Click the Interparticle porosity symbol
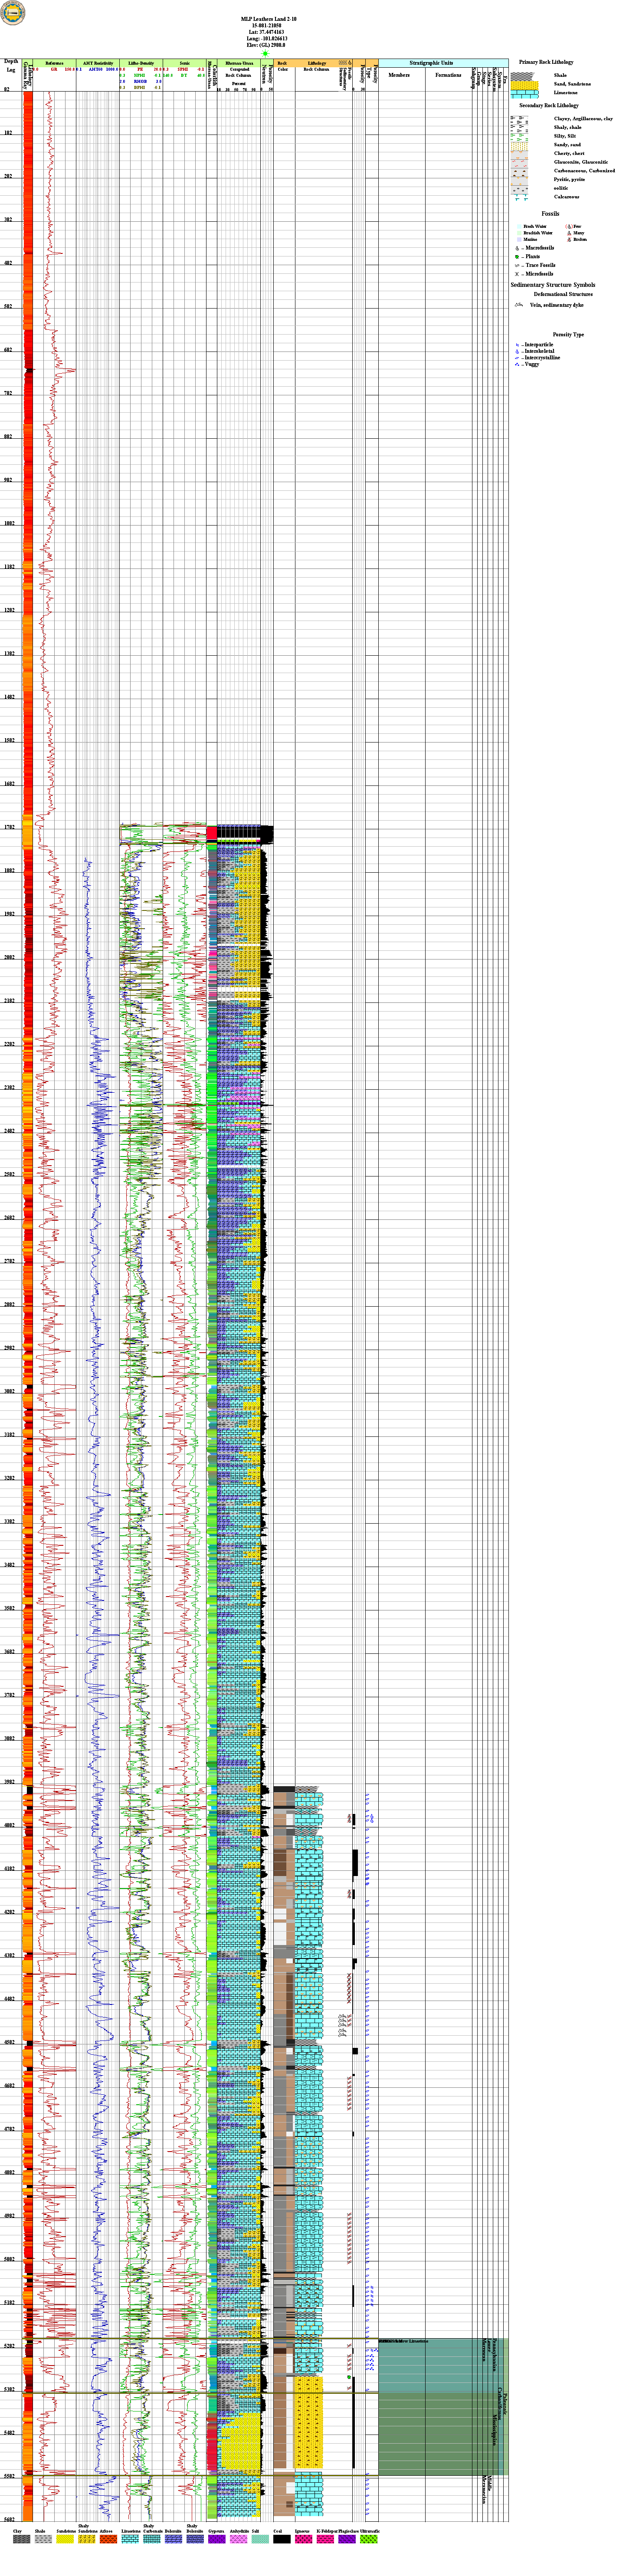626x2576 pixels. click(x=518, y=345)
